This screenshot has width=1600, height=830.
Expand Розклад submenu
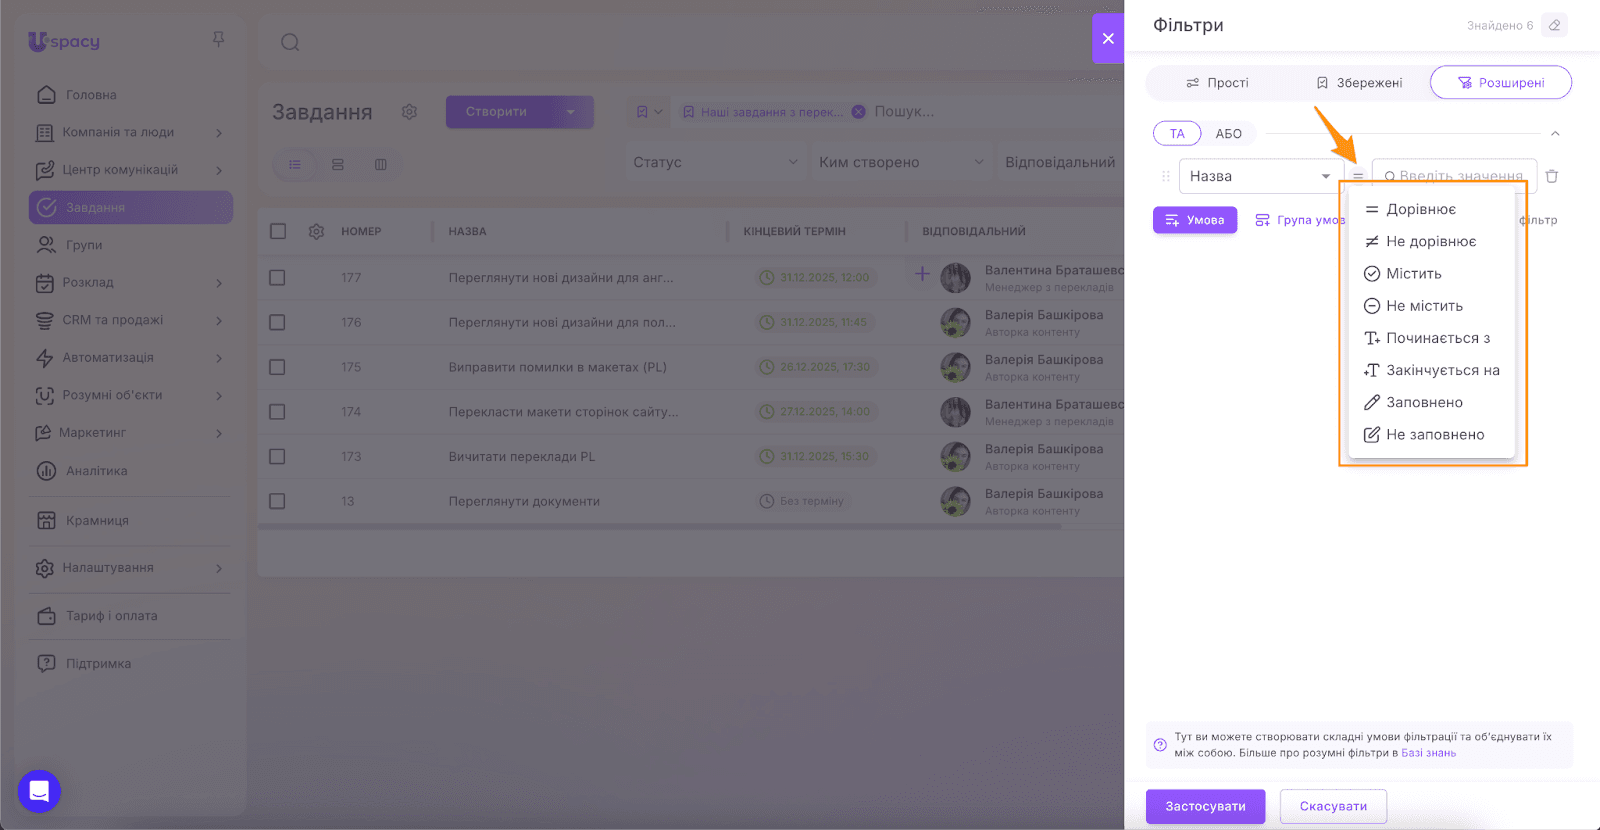click(x=219, y=283)
